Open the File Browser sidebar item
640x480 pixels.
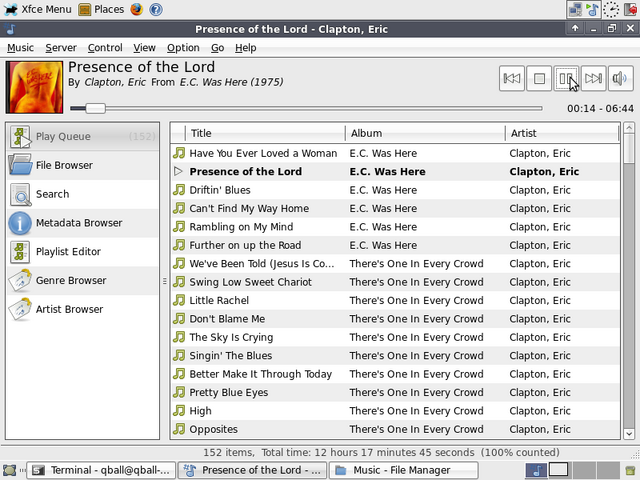pos(83,165)
